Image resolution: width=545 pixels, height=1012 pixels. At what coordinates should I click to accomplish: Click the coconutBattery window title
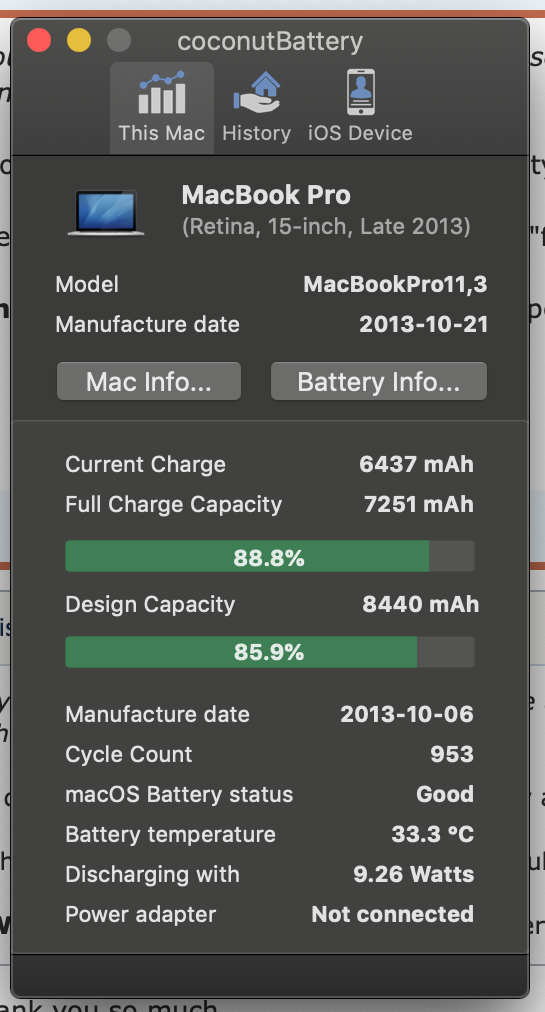coord(270,42)
